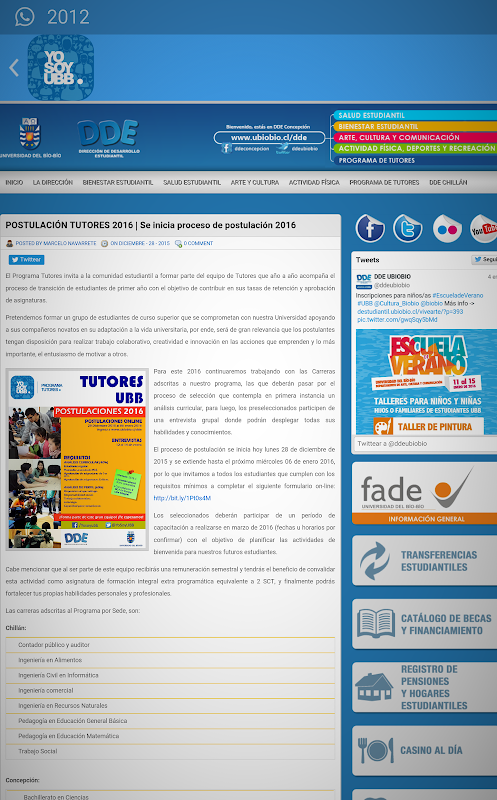
Task: Open DDE CHILLÁN menu item
Action: click(x=448, y=182)
